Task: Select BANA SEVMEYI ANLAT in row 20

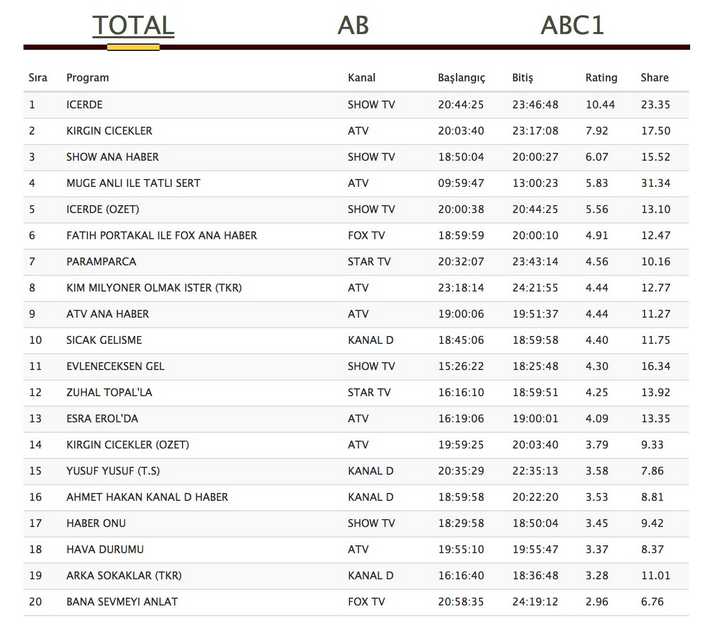Action: pyautogui.click(x=121, y=601)
